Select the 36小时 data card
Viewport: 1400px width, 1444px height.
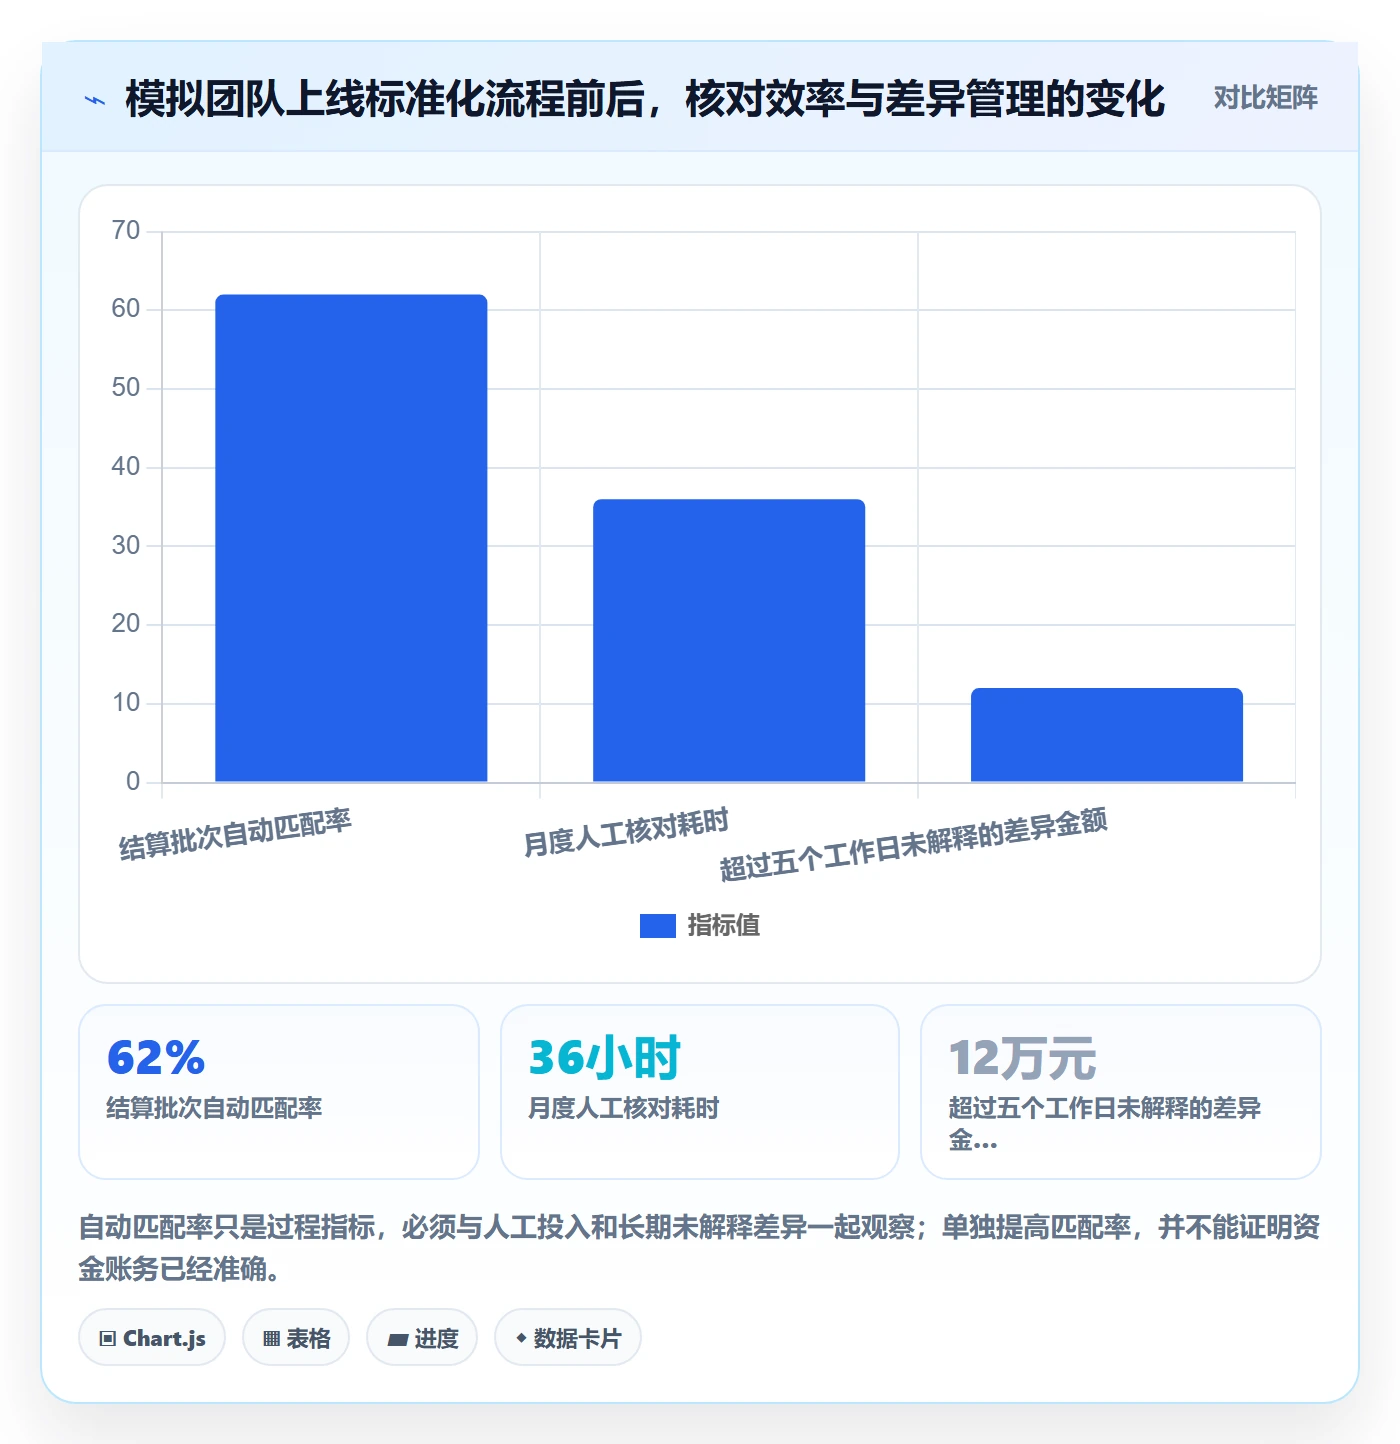point(700,1092)
